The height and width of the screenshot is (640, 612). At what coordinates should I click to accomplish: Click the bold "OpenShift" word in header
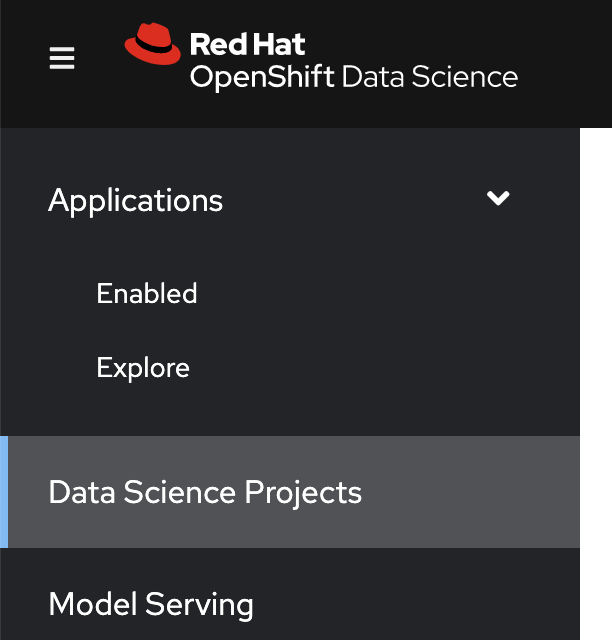[x=262, y=77]
